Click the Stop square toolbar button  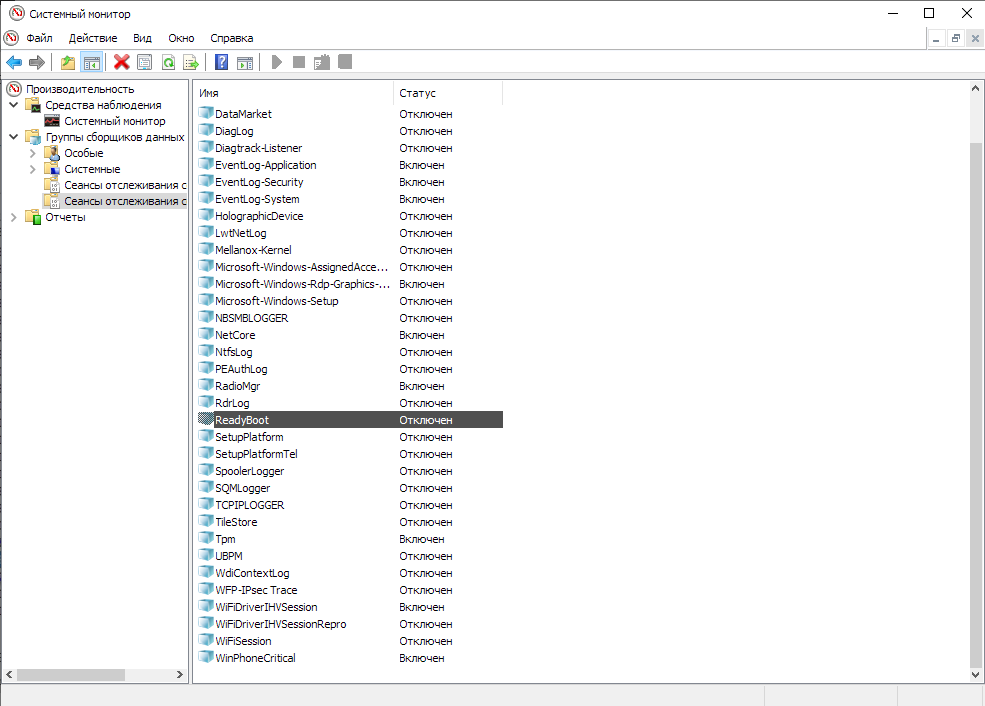(299, 62)
